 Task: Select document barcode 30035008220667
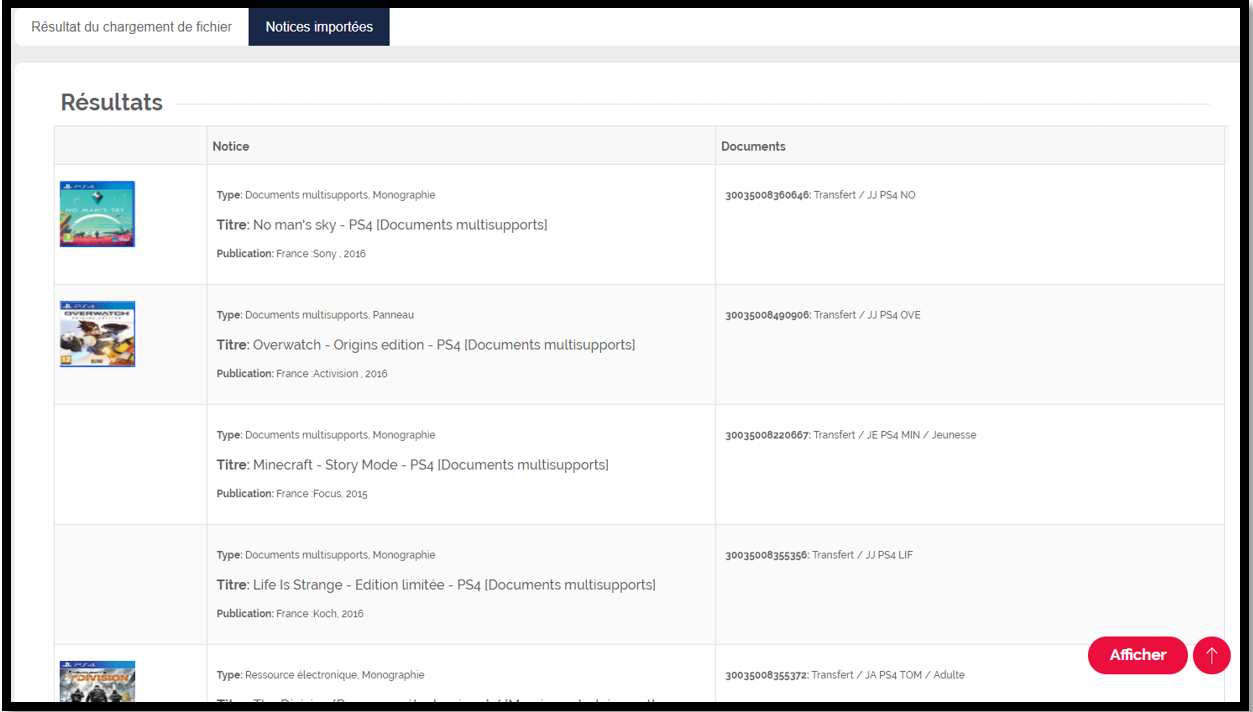(767, 435)
